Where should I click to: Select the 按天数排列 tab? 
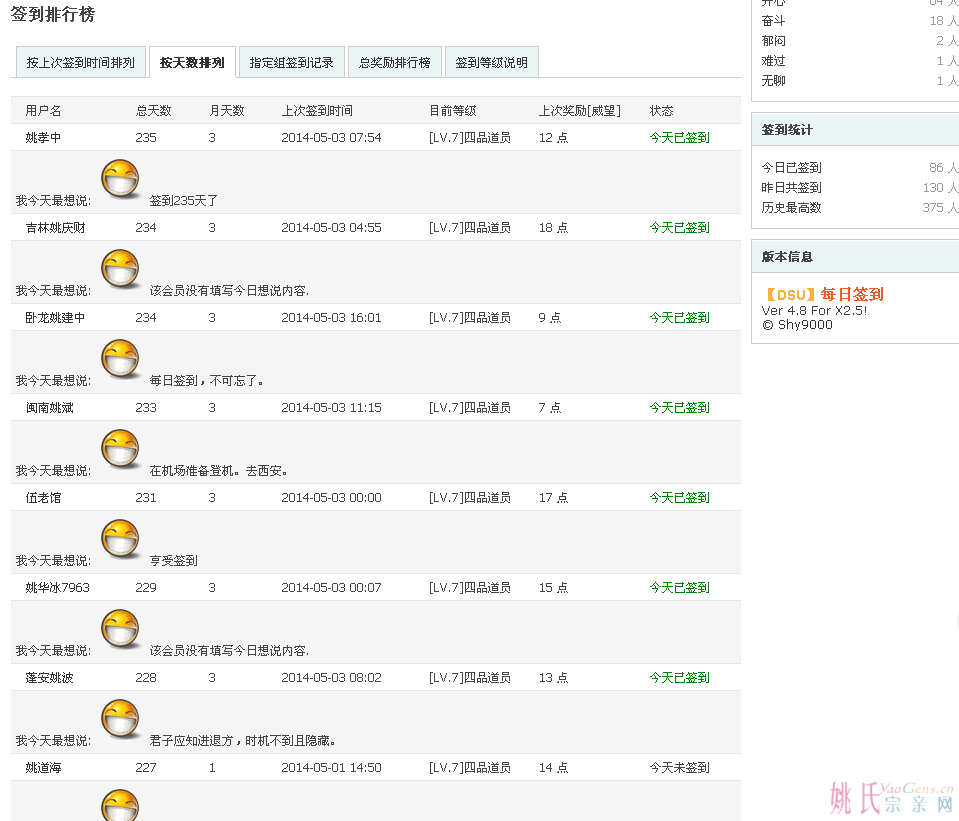point(192,62)
